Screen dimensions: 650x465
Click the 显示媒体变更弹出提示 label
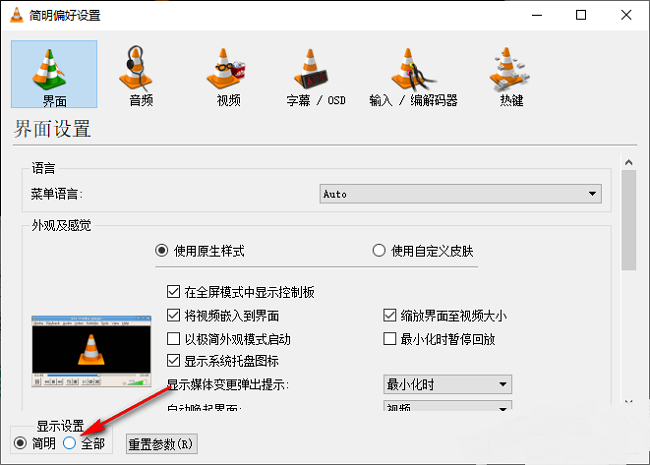pos(228,384)
